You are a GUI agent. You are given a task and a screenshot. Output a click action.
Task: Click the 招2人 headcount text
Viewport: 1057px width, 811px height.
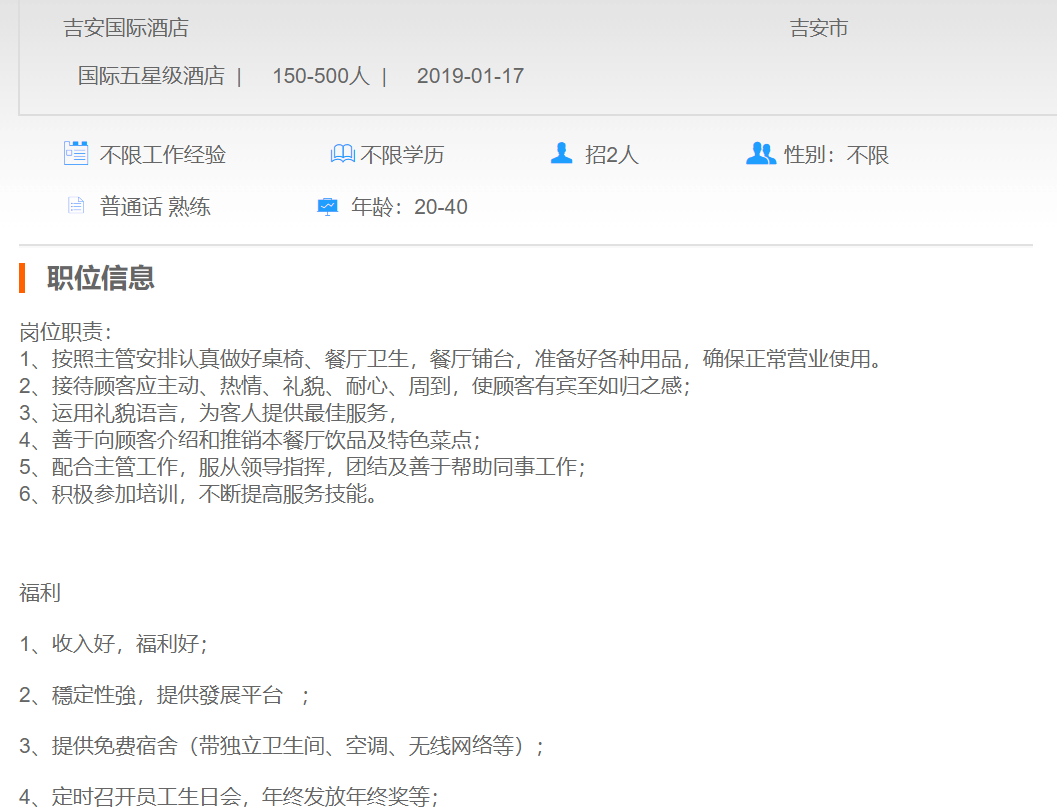(x=611, y=155)
